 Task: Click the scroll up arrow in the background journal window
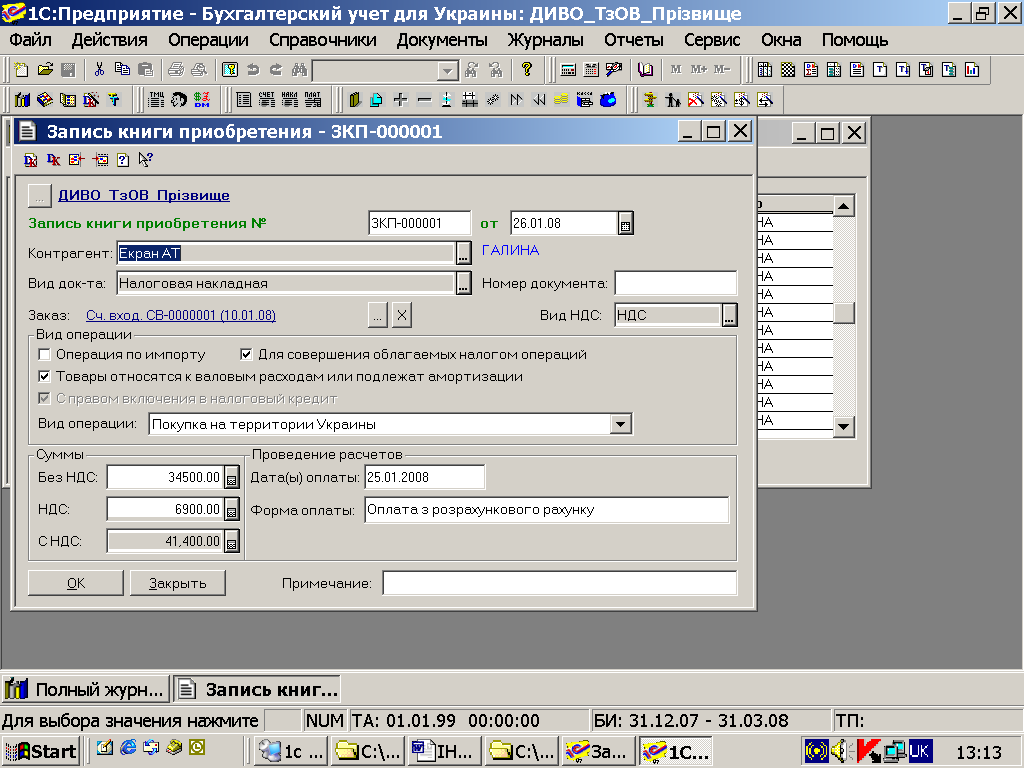pyautogui.click(x=844, y=206)
